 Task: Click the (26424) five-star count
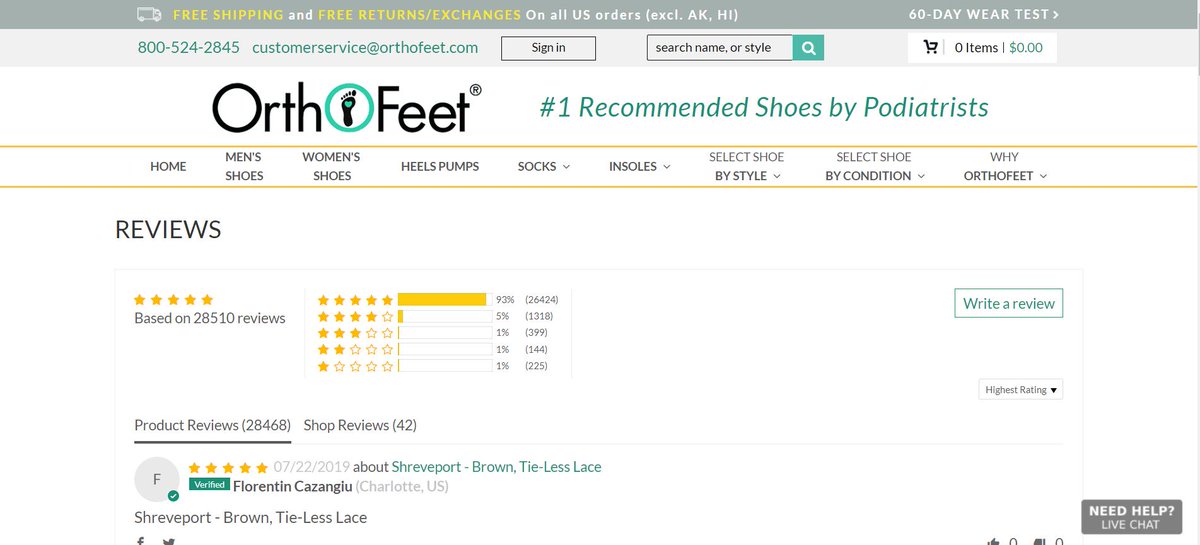pos(542,300)
